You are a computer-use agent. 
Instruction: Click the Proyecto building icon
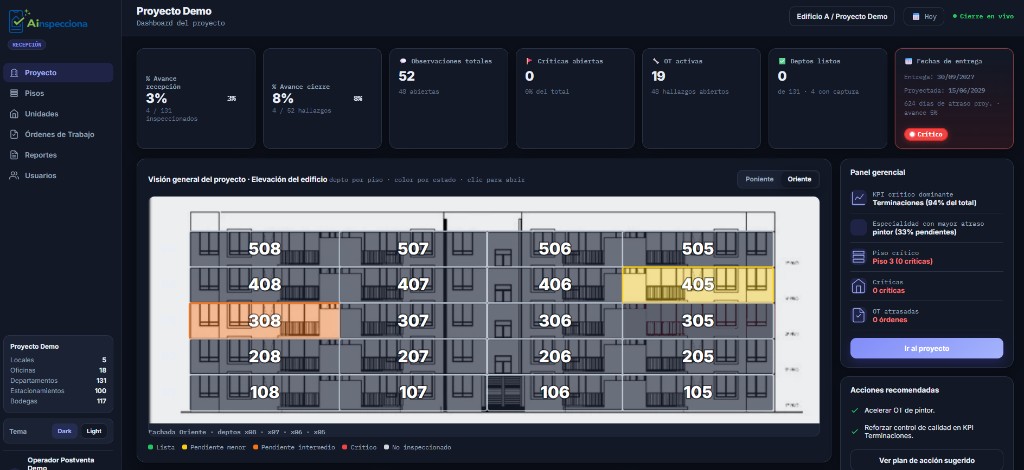coord(14,72)
